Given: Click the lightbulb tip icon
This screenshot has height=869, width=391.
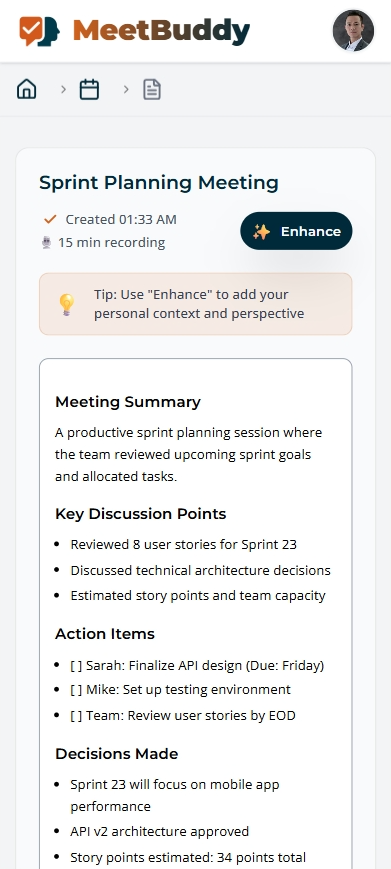Looking at the screenshot, I should click(x=66, y=304).
